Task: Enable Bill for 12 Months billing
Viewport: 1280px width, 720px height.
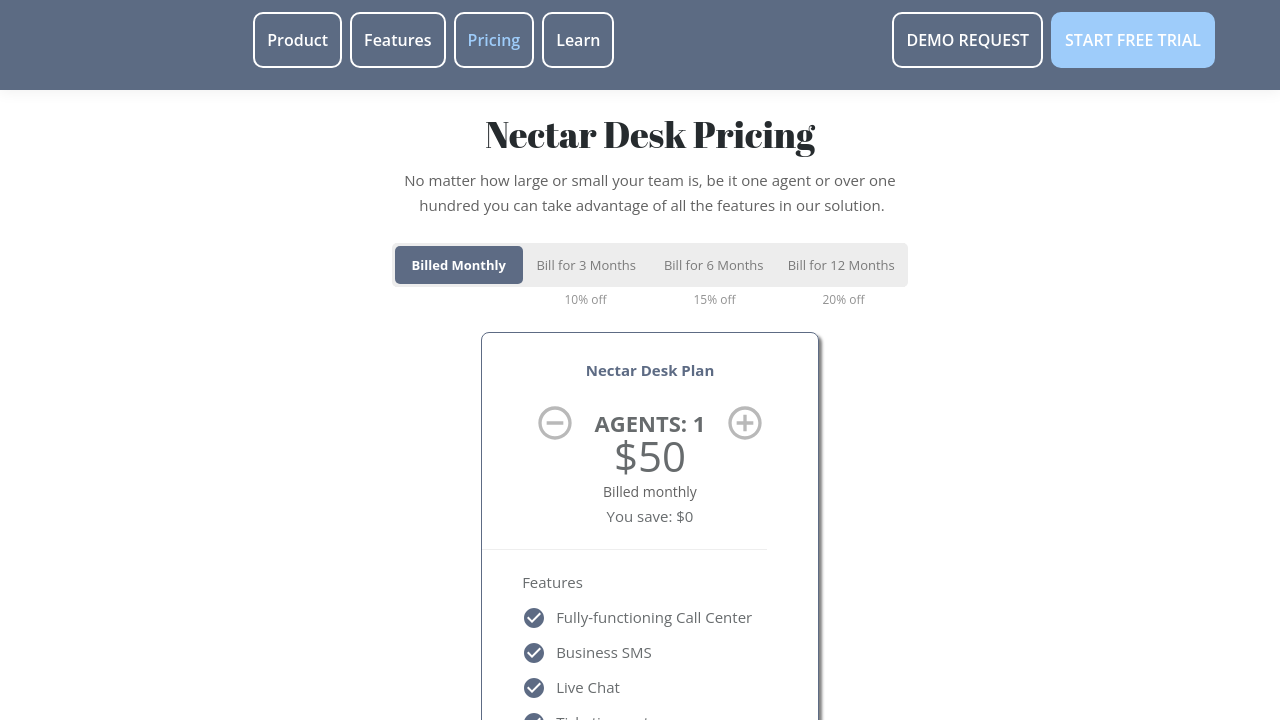Action: click(841, 265)
